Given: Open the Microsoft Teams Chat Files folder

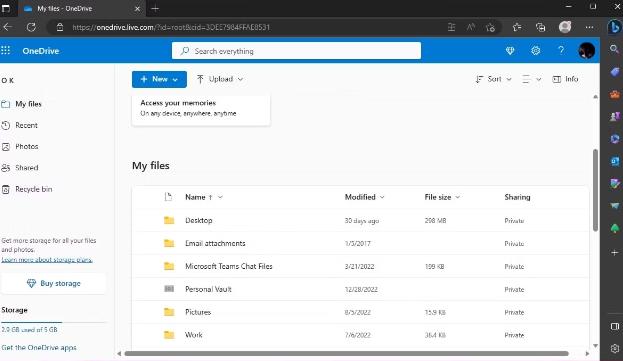Looking at the screenshot, I should [229, 266].
